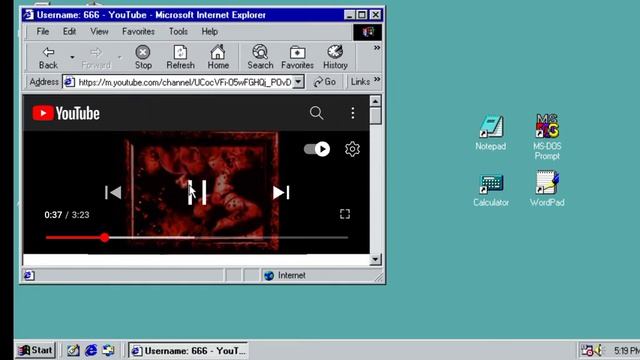This screenshot has height=360, width=640.
Task: Select the Notepad desktop icon
Action: pyautogui.click(x=491, y=133)
